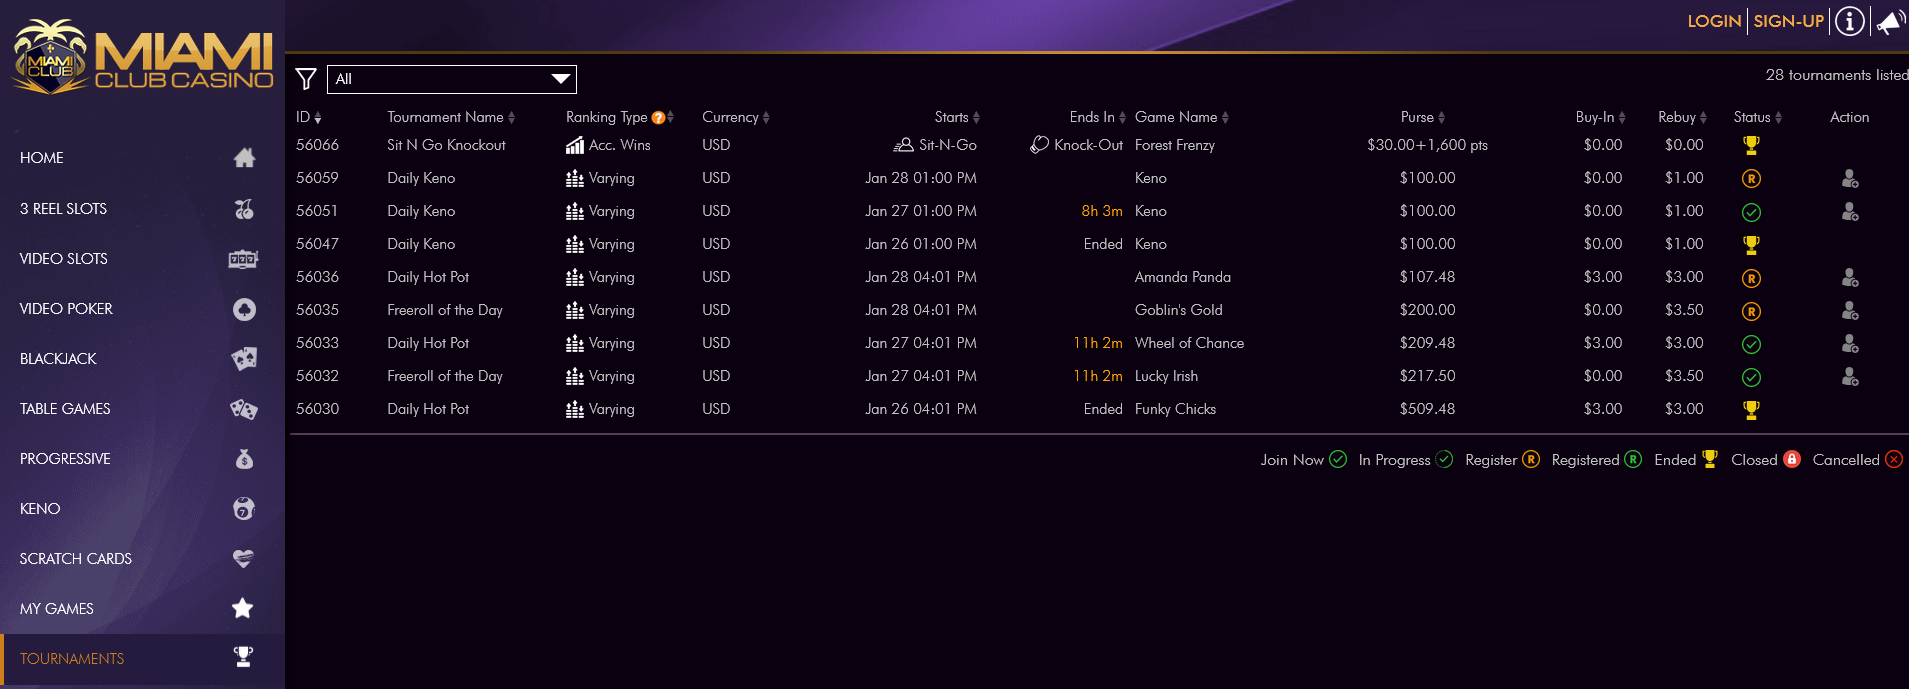Click player action icon for 56035
The image size is (1909, 689).
[1850, 310]
